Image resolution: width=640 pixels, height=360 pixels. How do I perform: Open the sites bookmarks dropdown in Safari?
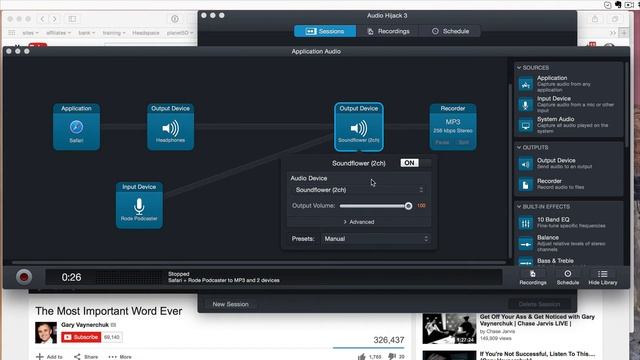coord(30,33)
